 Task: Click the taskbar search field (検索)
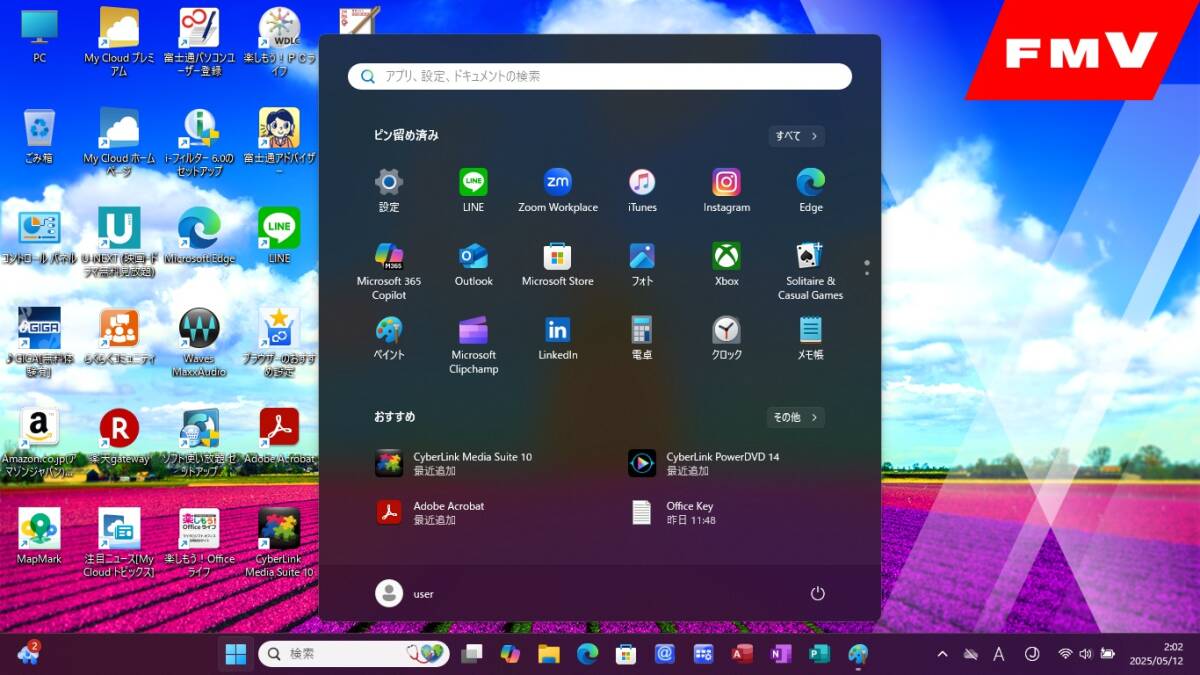(354, 654)
